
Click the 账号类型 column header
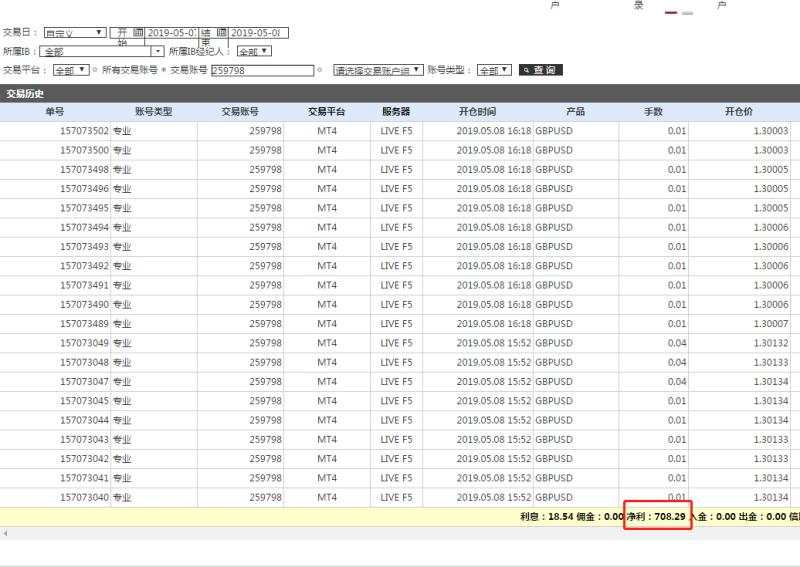[x=154, y=112]
